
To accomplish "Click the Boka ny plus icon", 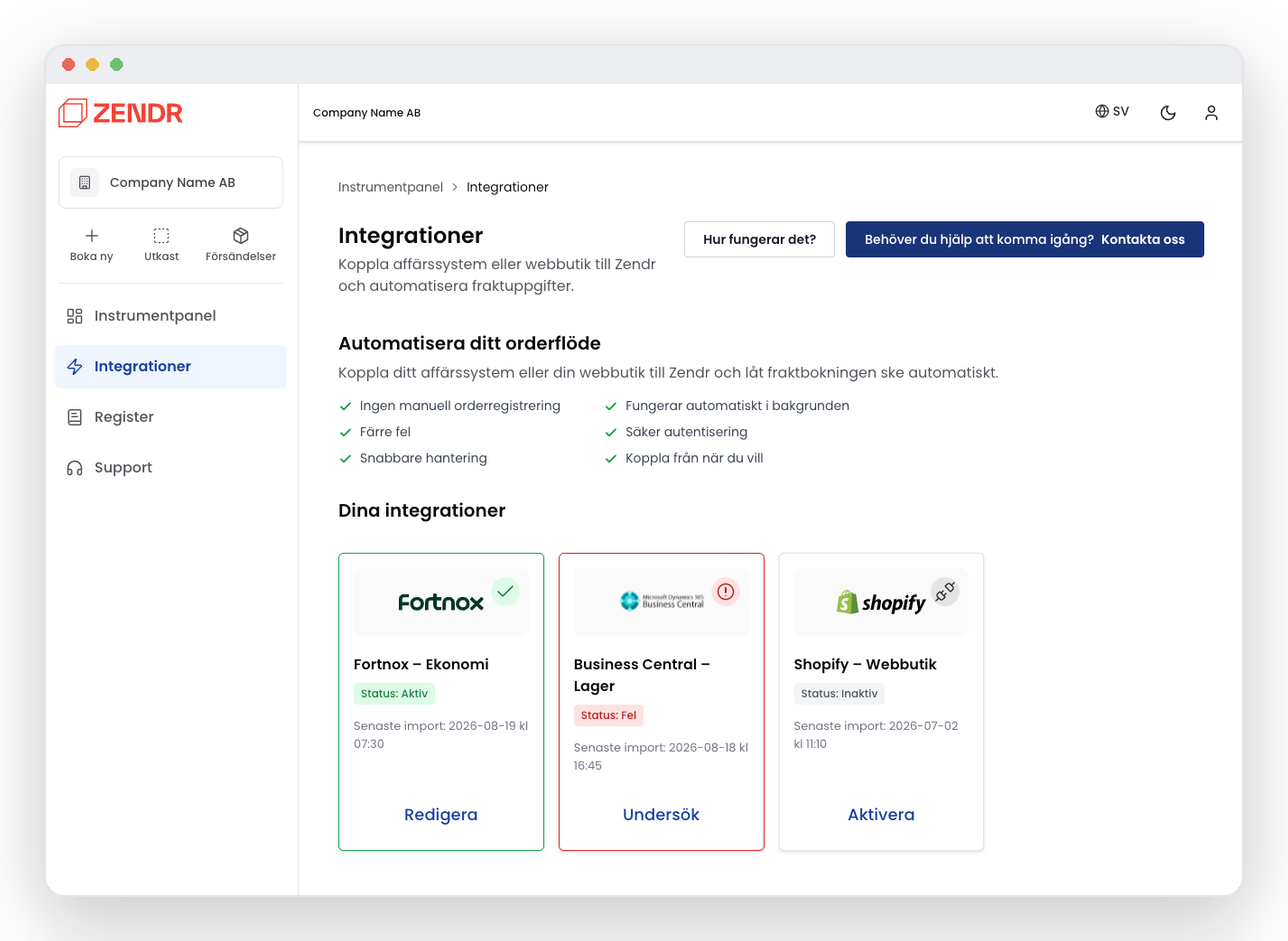I will click(x=91, y=236).
